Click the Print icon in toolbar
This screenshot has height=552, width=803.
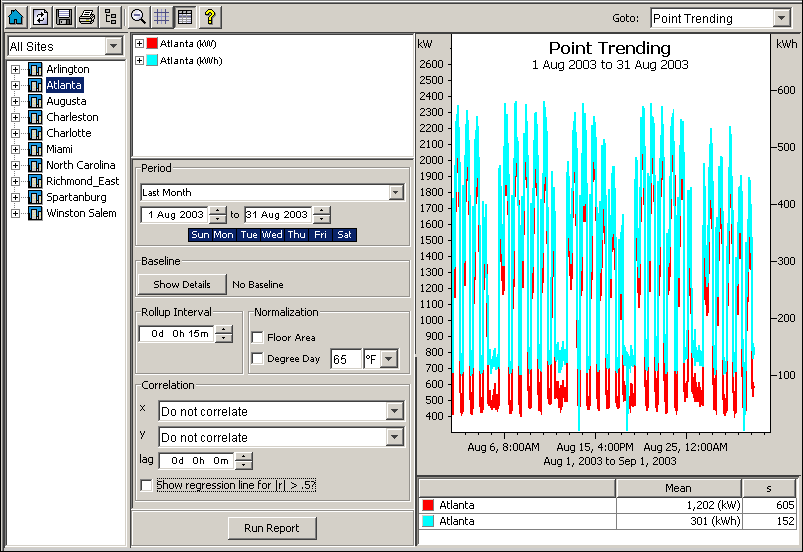(87, 16)
